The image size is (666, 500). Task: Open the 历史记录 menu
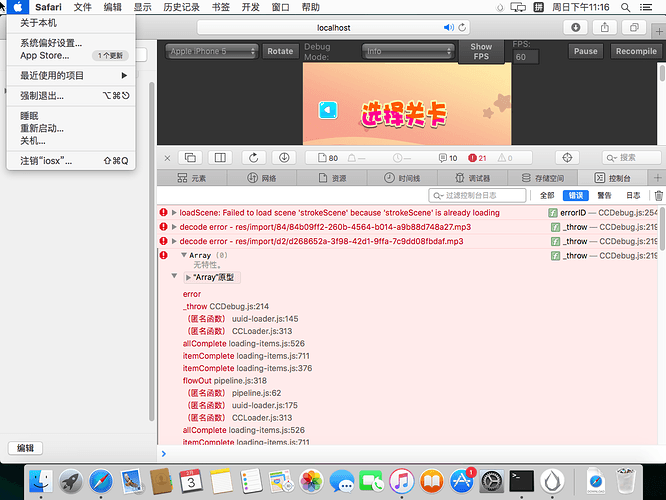181,7
